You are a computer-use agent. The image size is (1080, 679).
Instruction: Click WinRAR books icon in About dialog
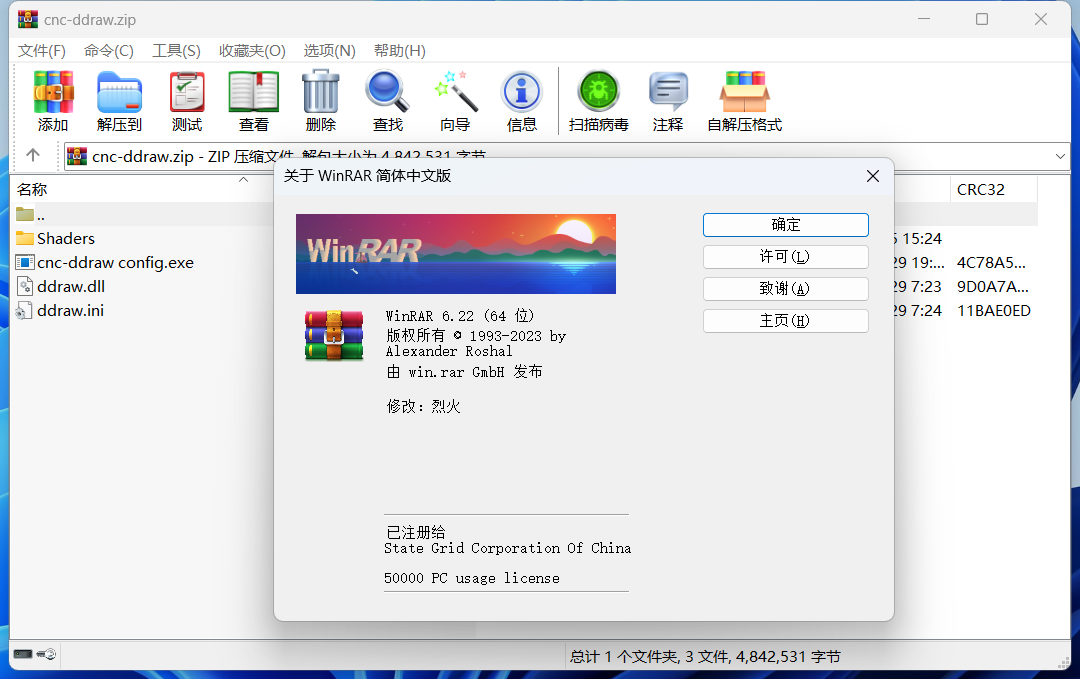click(x=334, y=335)
